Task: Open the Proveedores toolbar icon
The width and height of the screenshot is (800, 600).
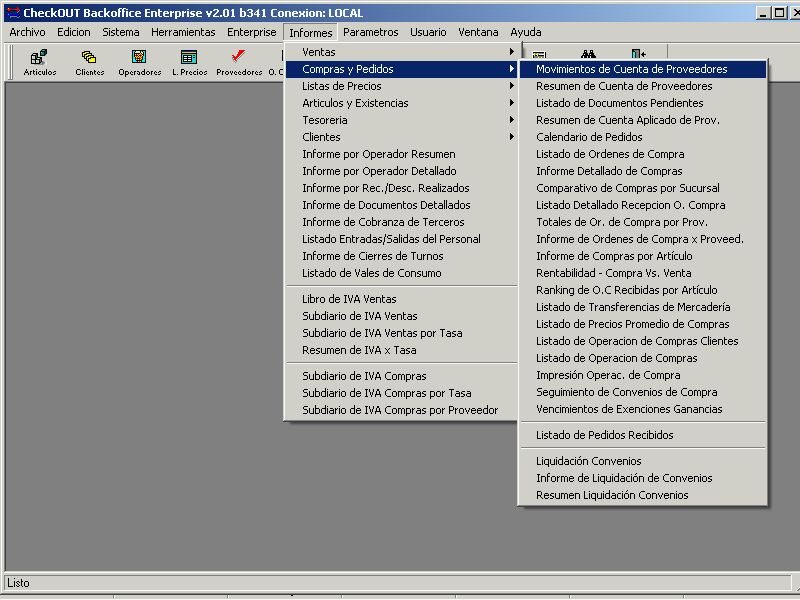Action: pos(239,62)
